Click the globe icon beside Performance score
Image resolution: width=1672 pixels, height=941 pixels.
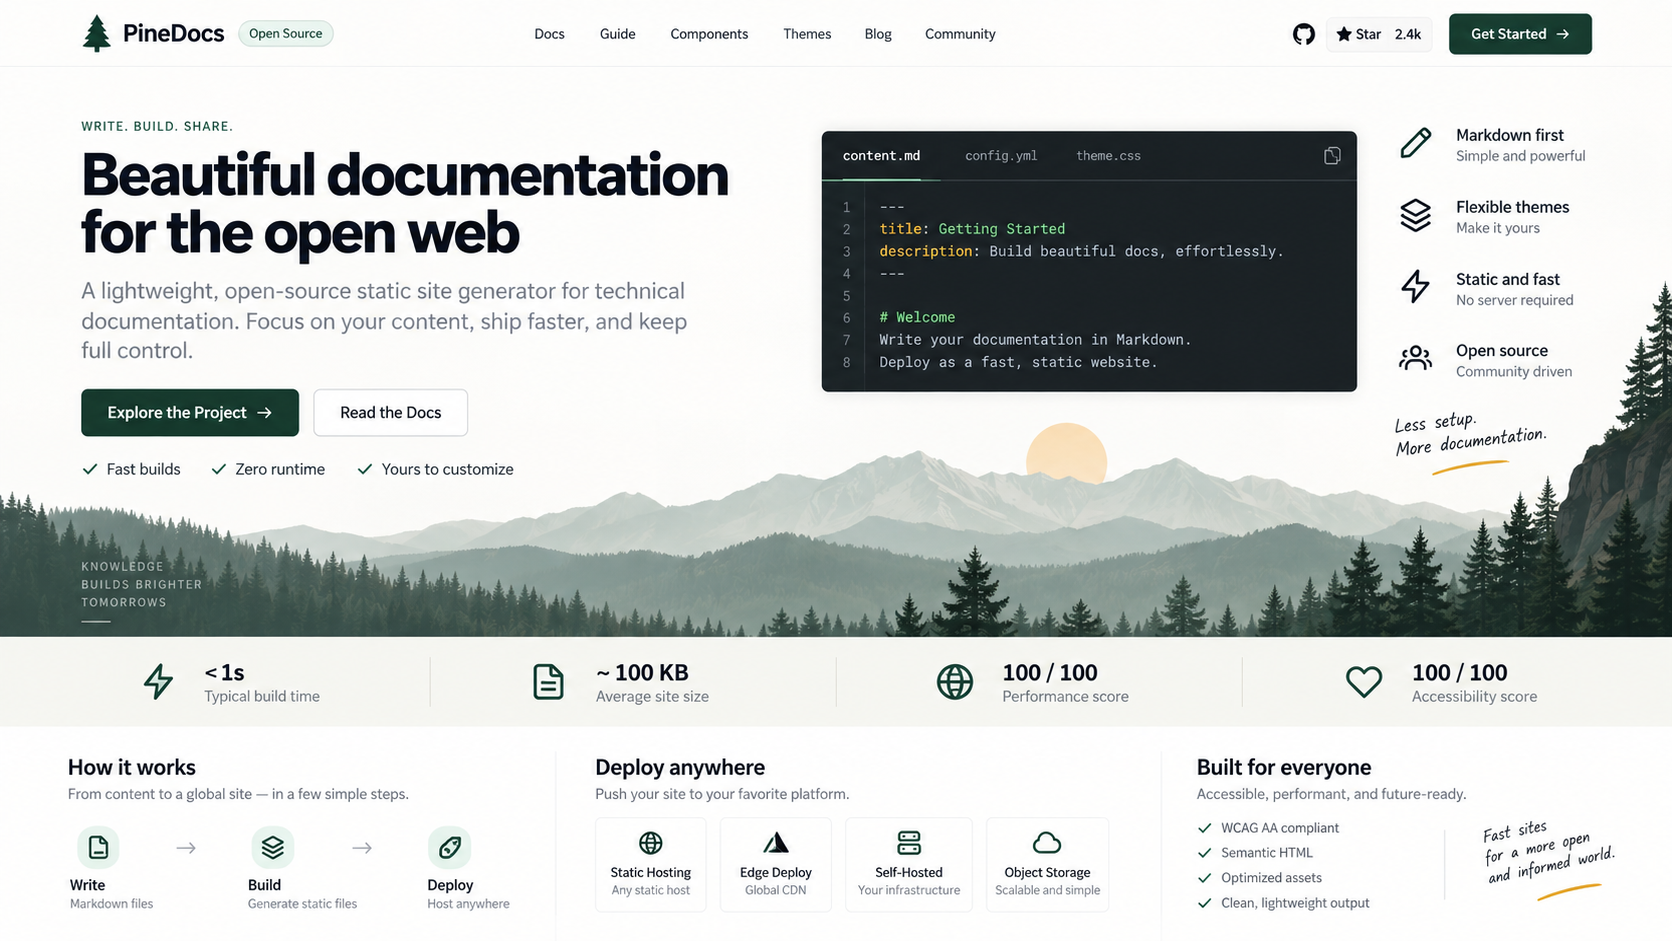(x=955, y=682)
